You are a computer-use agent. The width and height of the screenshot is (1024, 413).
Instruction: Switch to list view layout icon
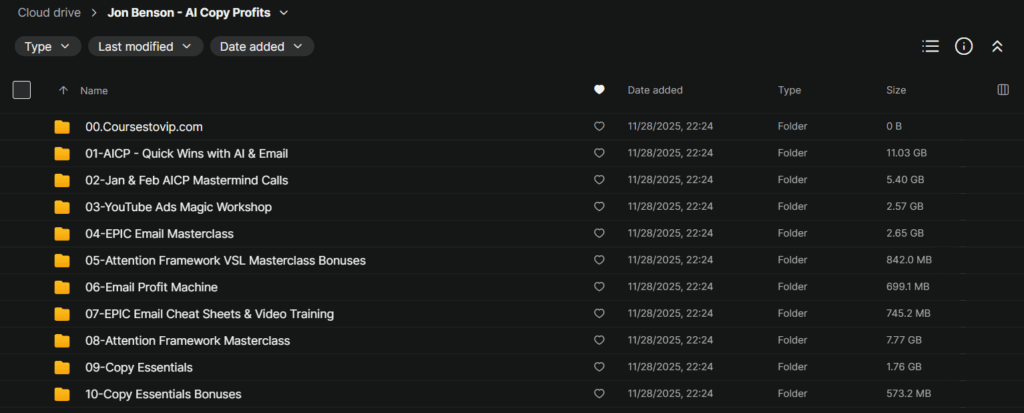click(x=930, y=46)
